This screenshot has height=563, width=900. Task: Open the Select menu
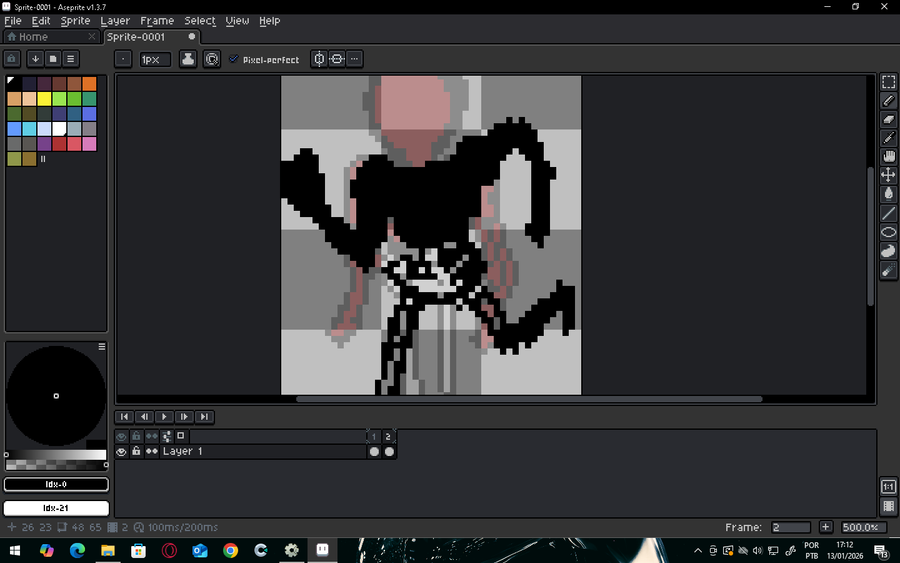pos(200,21)
